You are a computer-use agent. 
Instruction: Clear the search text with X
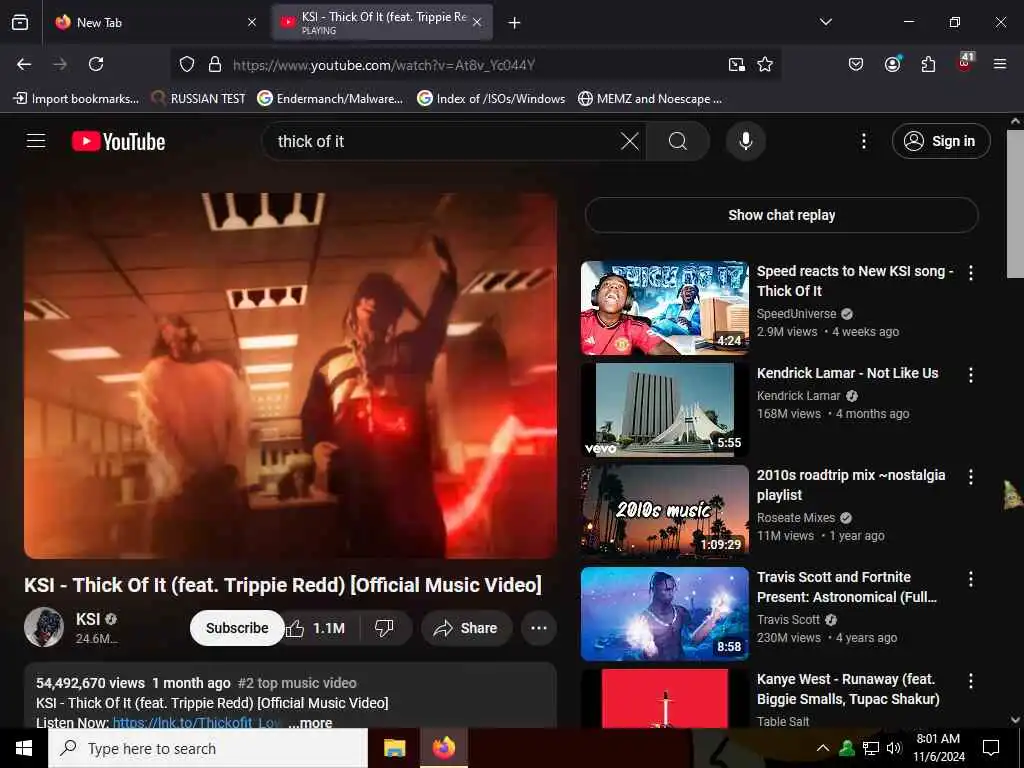point(630,141)
